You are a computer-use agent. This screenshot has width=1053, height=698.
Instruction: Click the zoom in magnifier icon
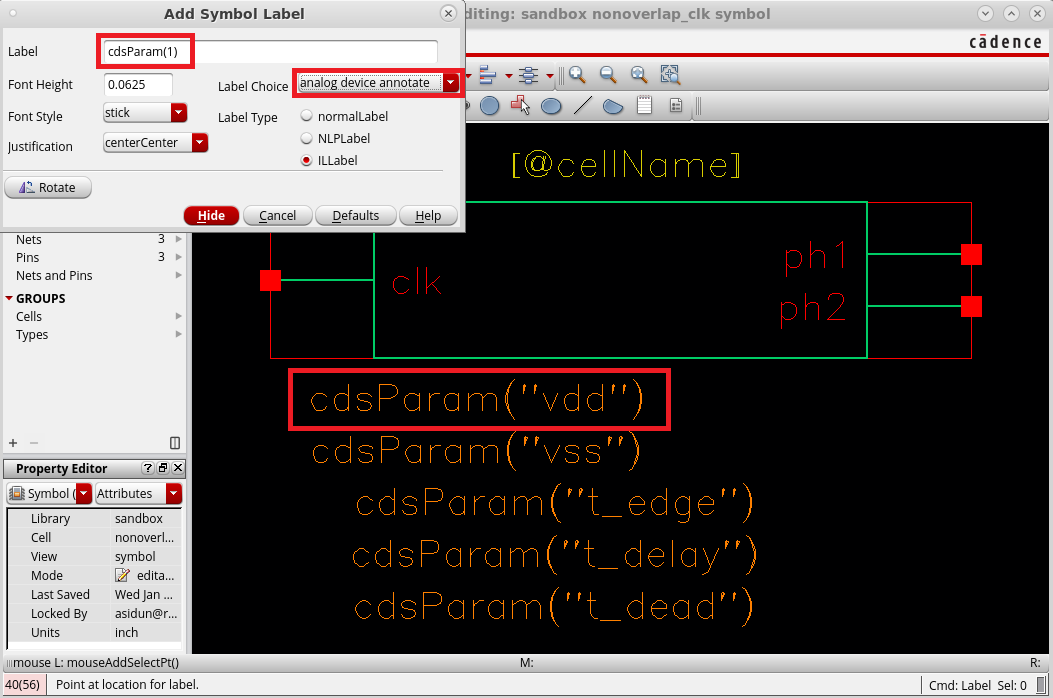(x=577, y=75)
